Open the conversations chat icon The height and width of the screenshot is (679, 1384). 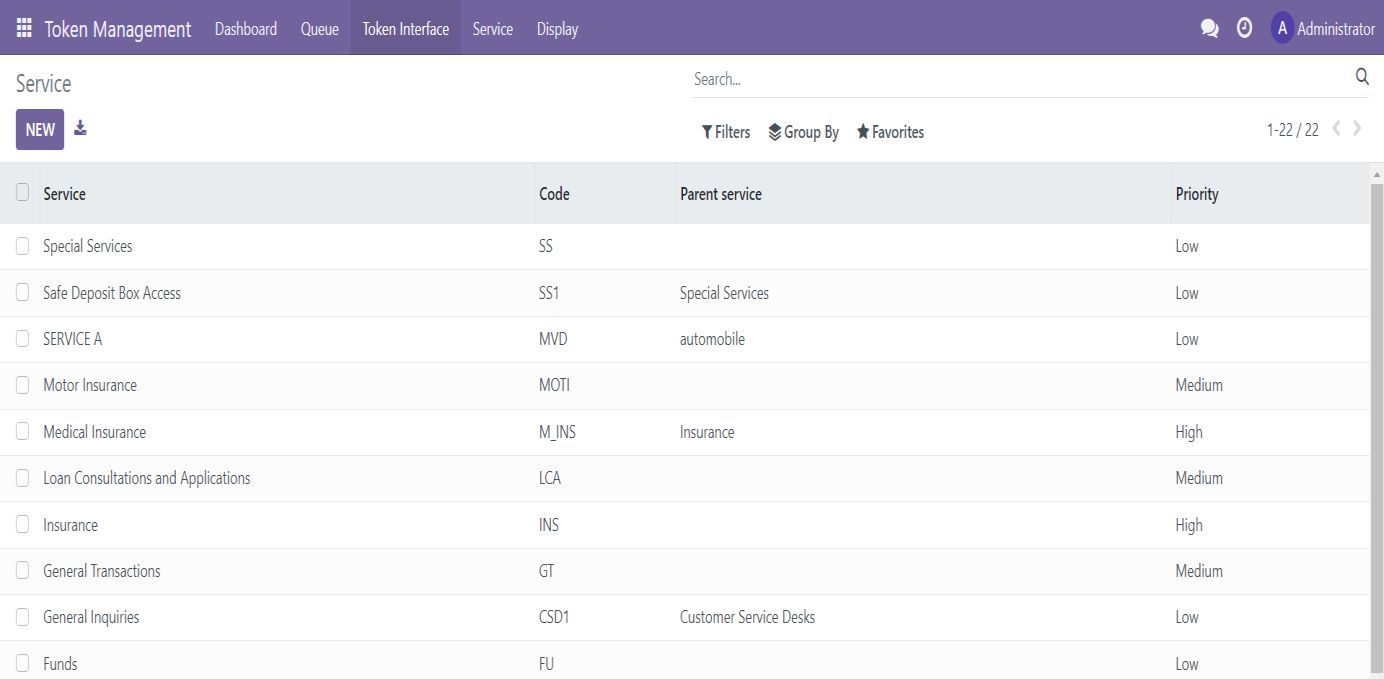pyautogui.click(x=1209, y=29)
